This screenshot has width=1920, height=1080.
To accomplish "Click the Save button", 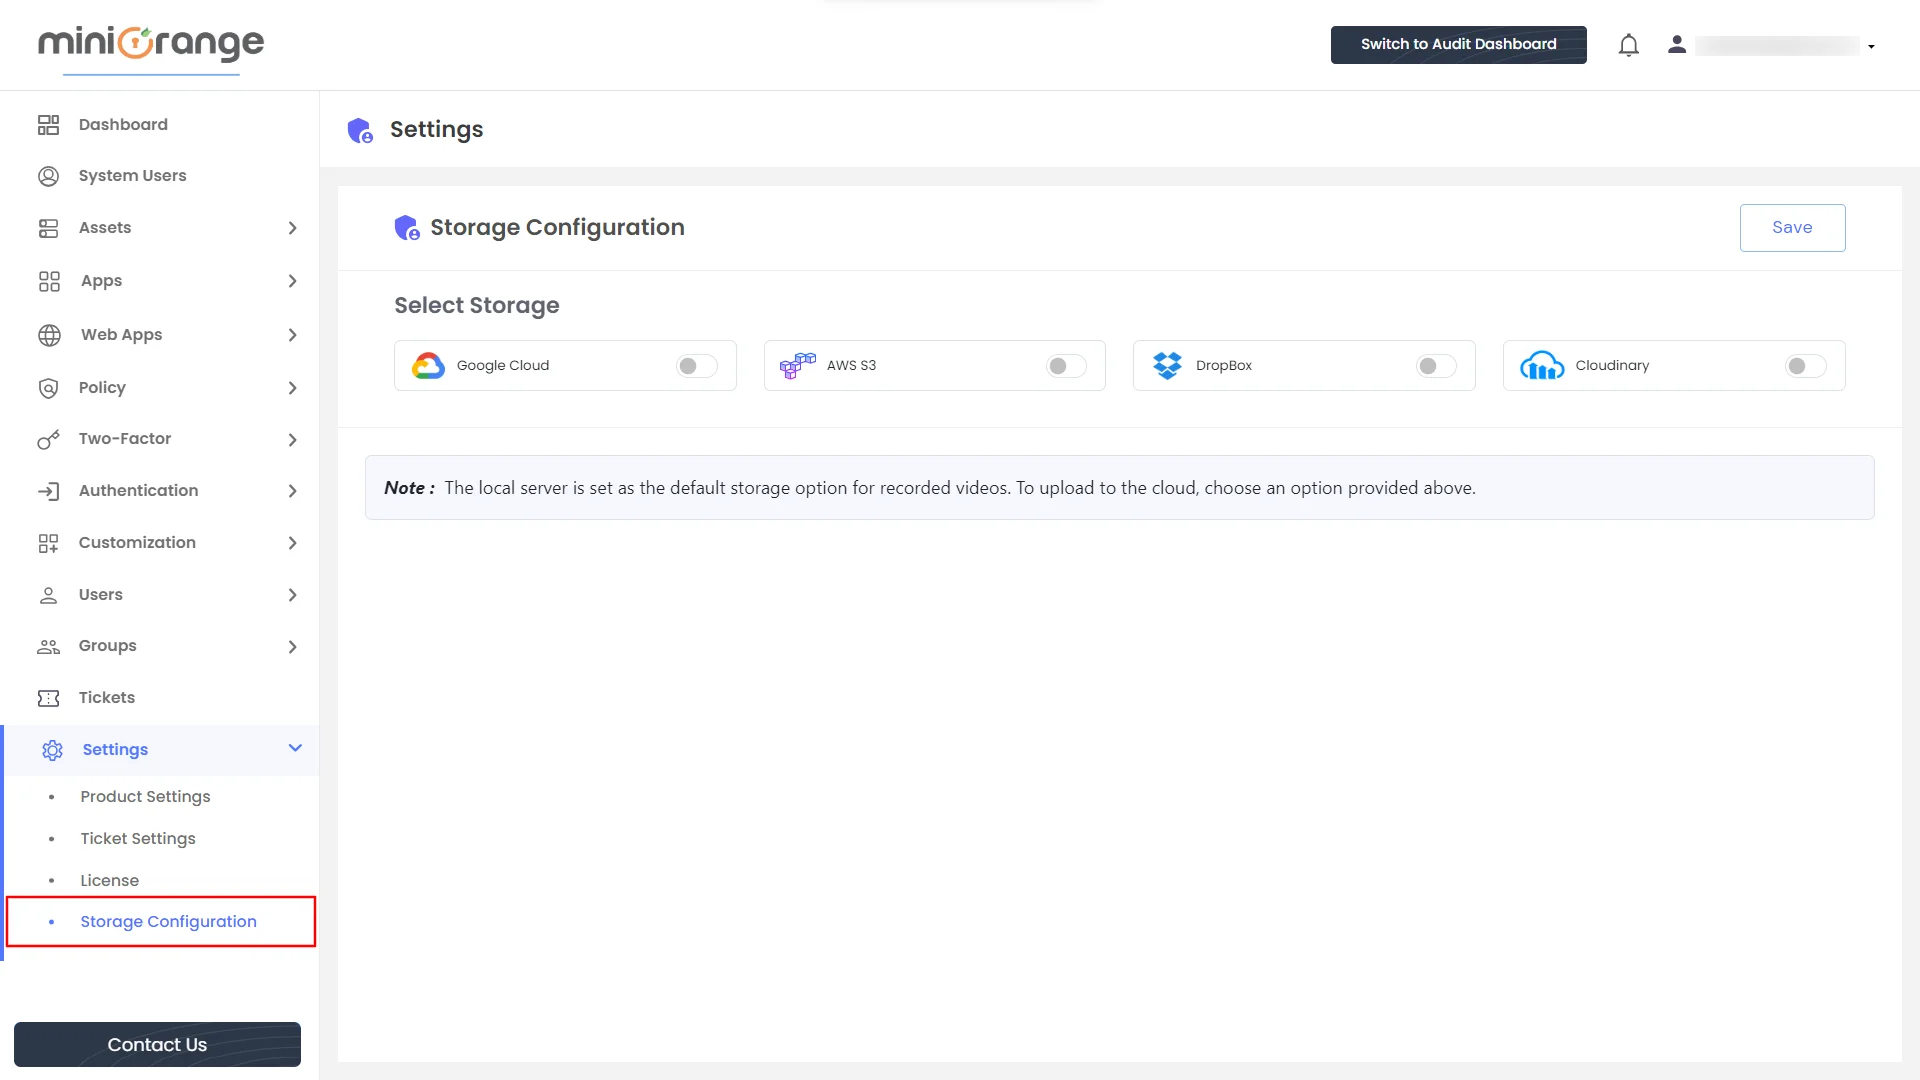I will click(x=1792, y=227).
